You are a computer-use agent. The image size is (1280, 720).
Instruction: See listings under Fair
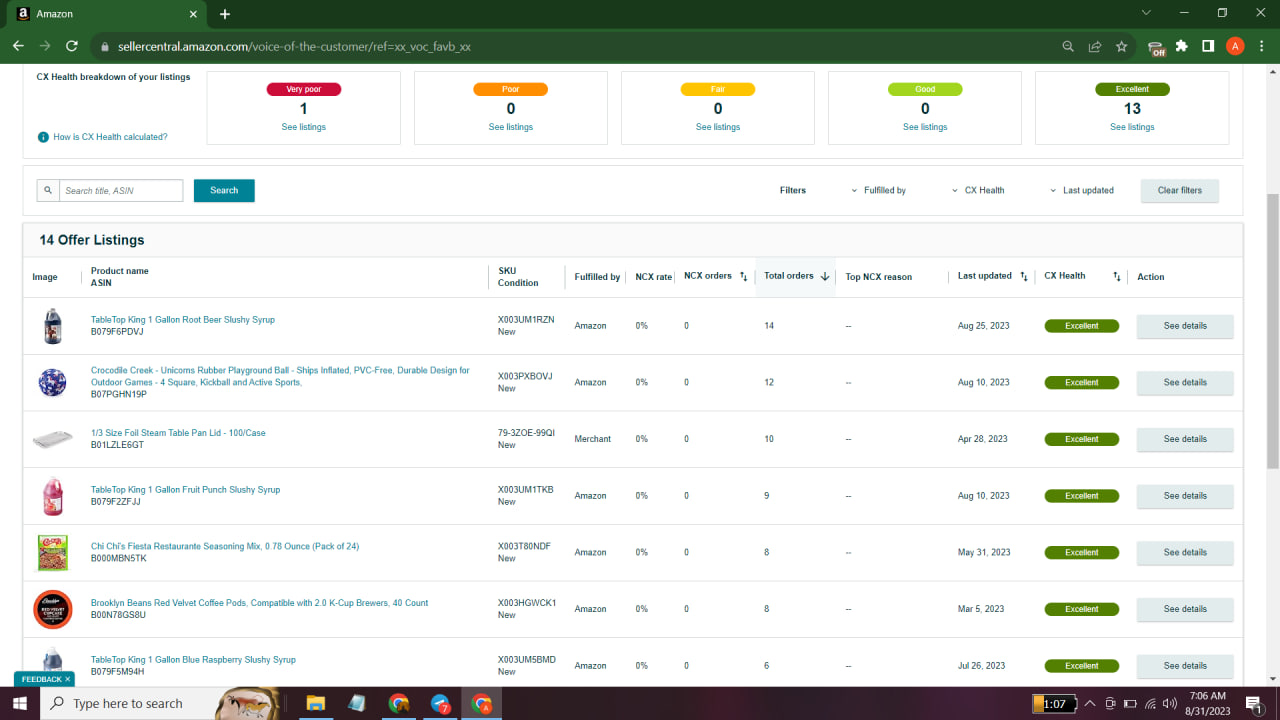pyautogui.click(x=718, y=127)
